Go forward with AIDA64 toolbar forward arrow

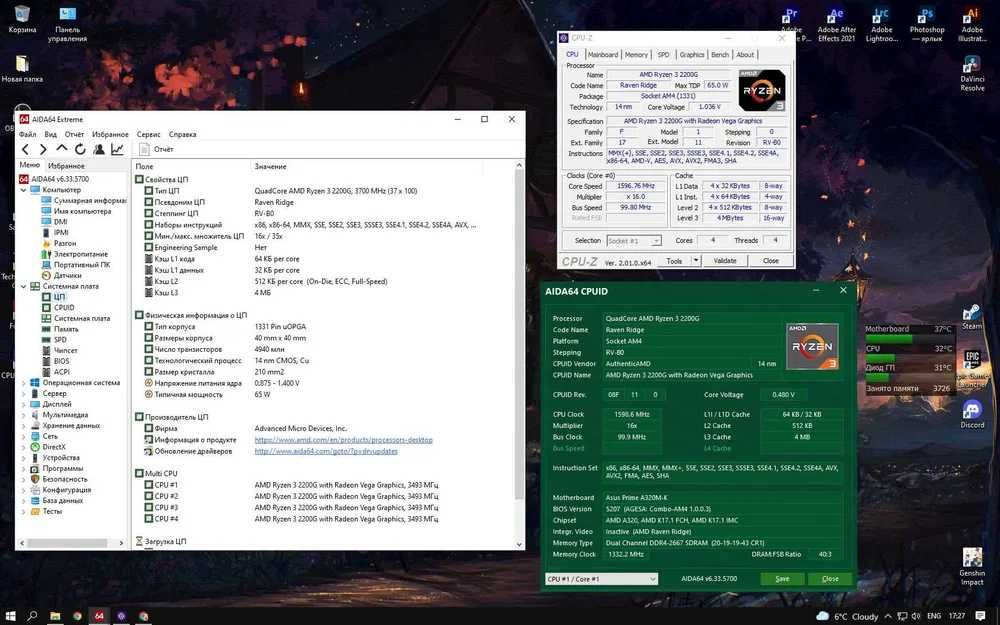(43, 149)
